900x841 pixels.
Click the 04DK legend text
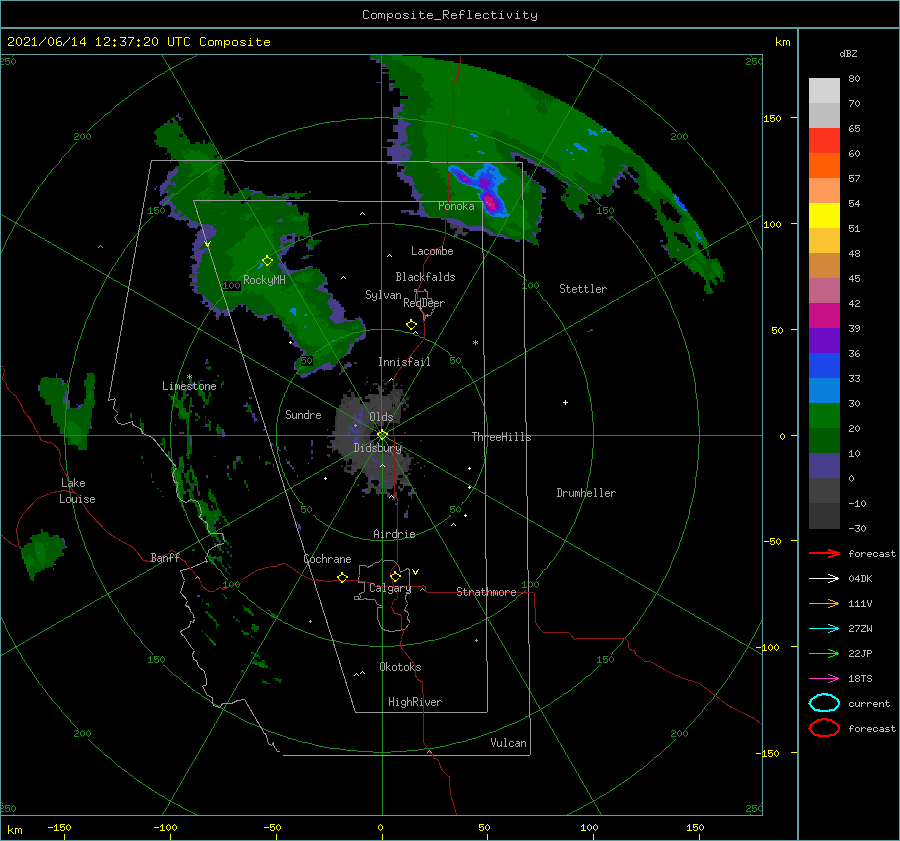[860, 579]
